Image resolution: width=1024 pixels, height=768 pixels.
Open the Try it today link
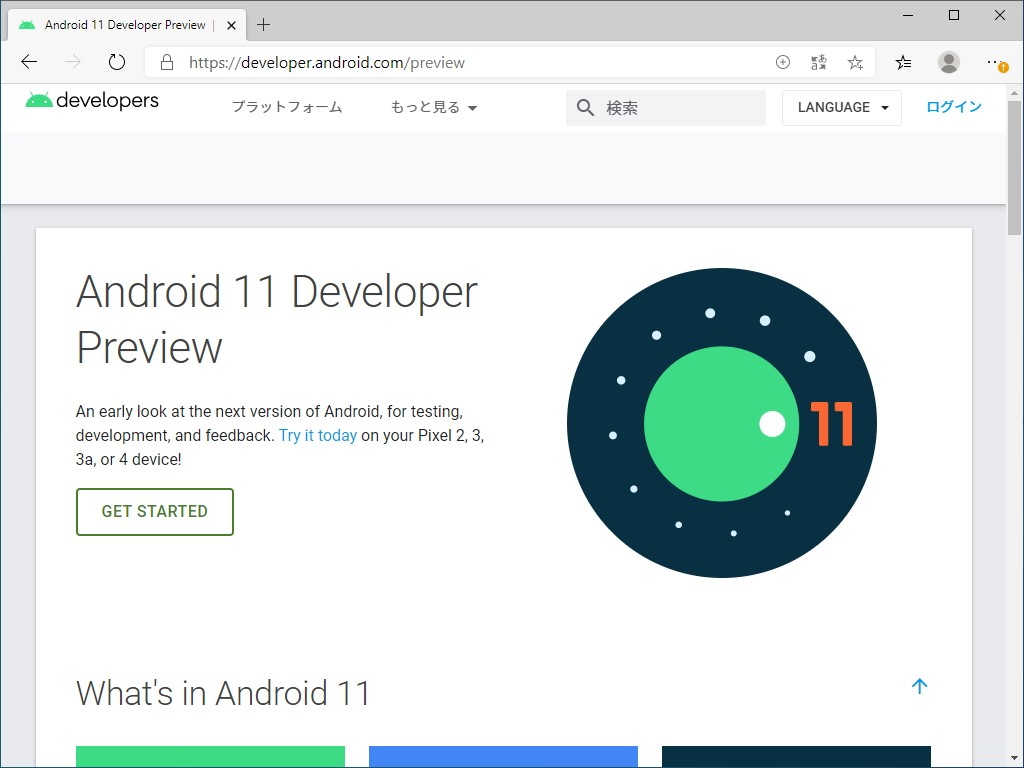pos(318,435)
